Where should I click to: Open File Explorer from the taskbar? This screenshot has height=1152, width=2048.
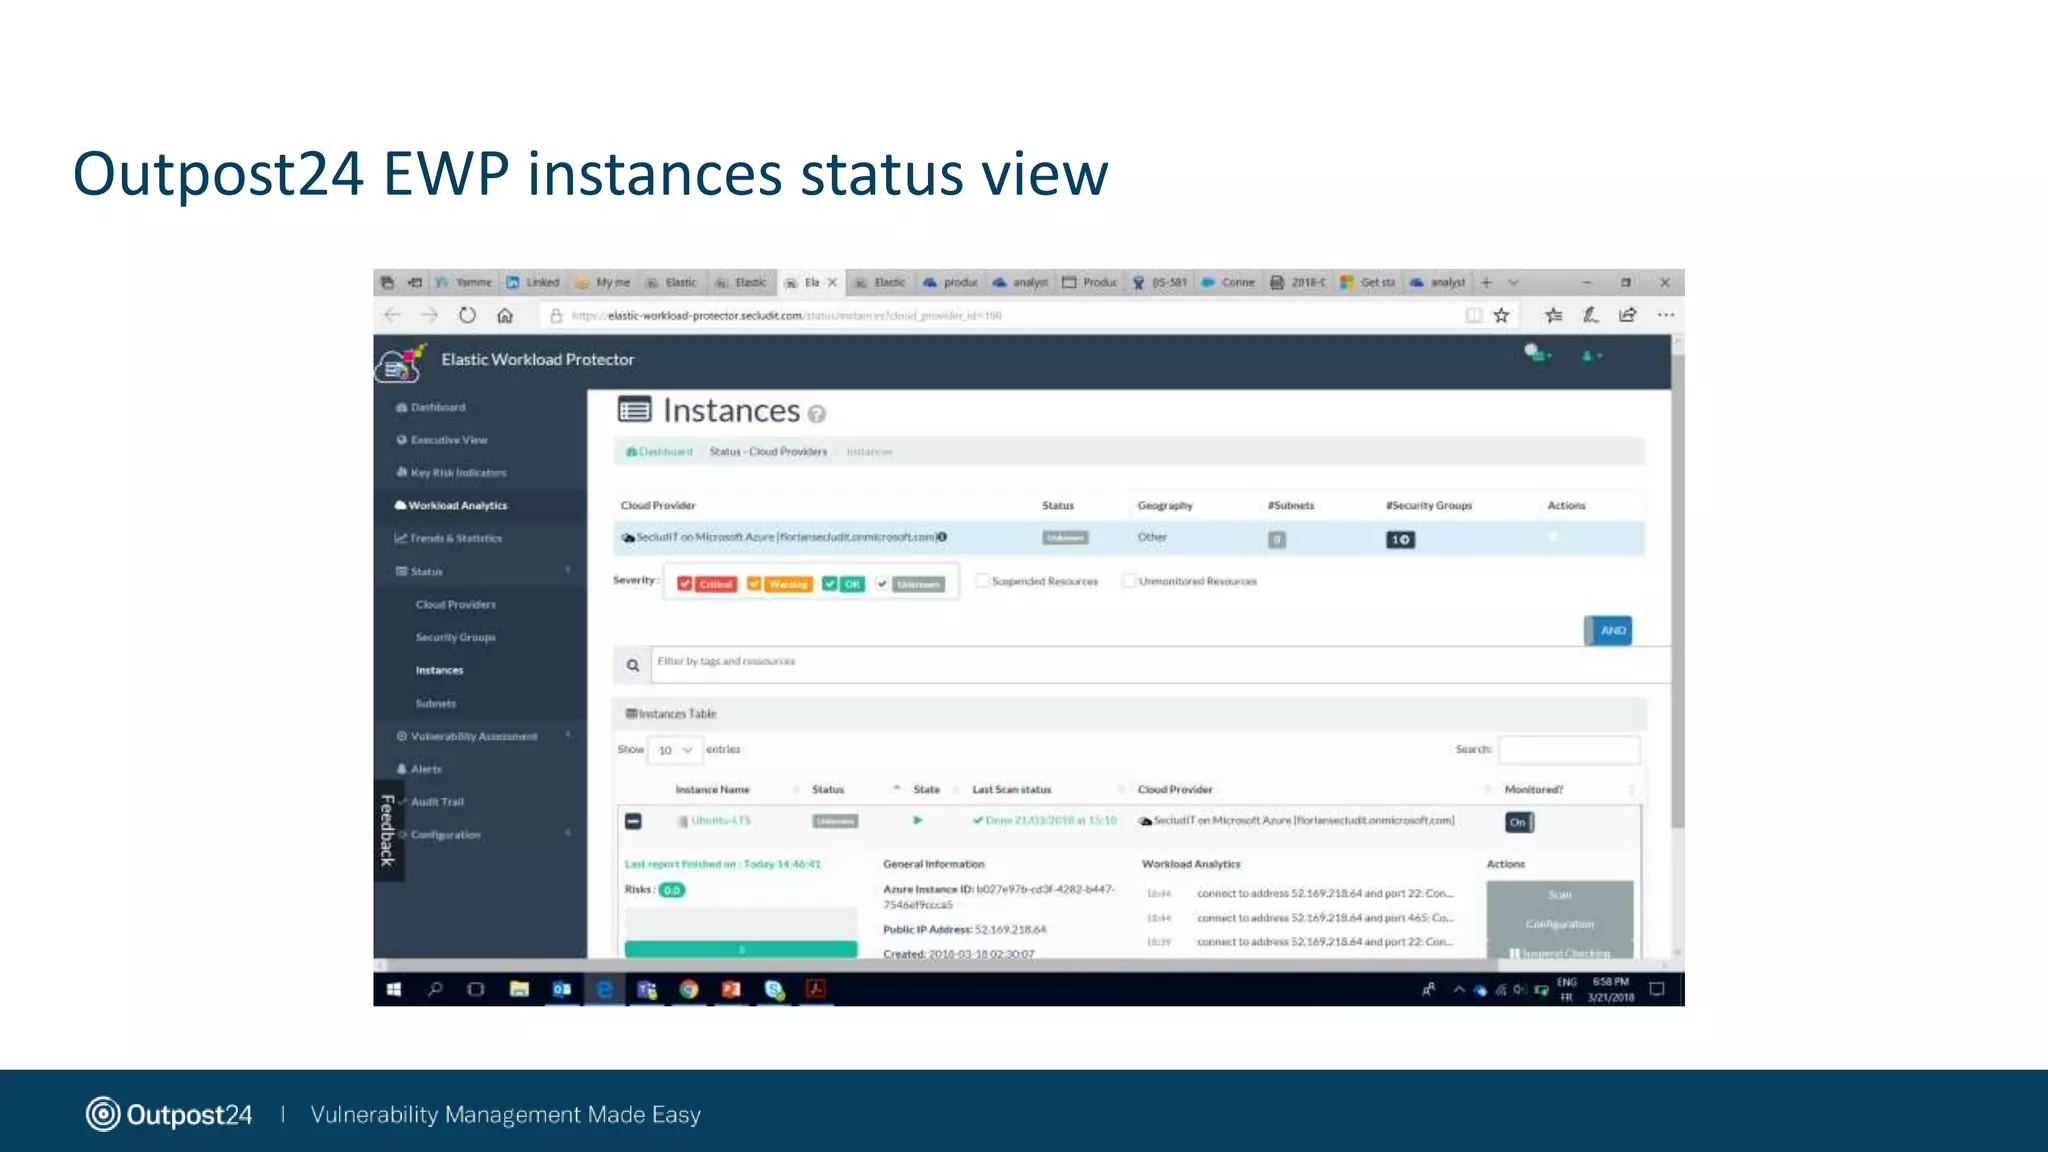519,990
